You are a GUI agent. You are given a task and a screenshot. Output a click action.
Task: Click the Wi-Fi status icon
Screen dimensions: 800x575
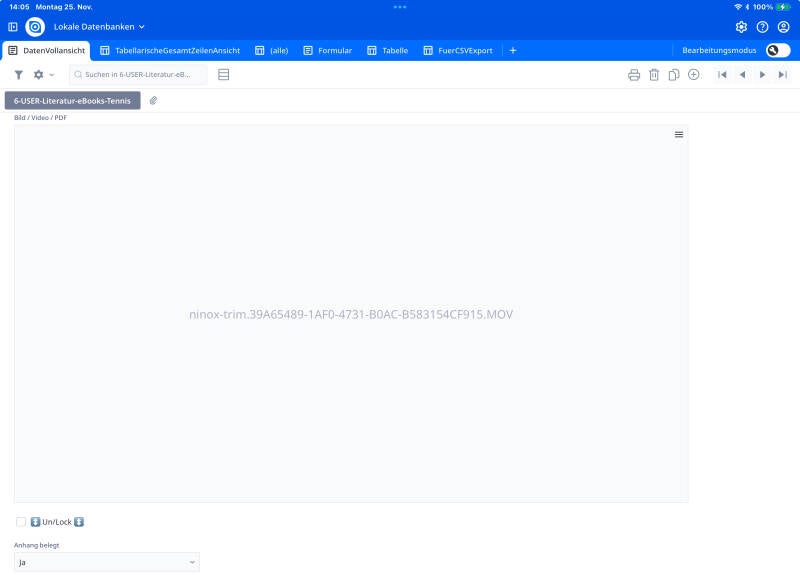click(x=738, y=7)
